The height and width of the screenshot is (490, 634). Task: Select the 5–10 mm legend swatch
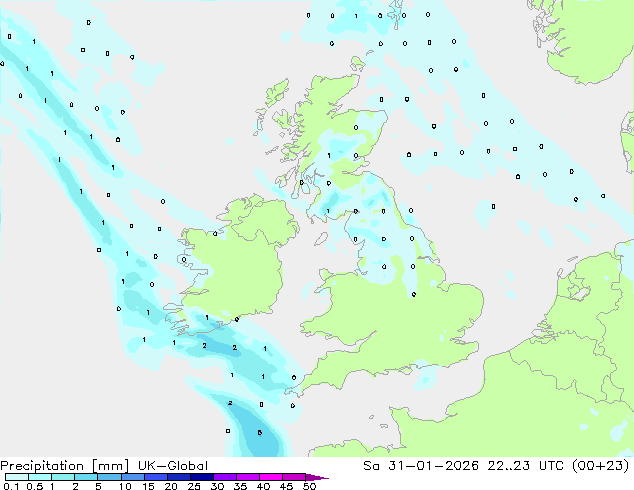click(109, 477)
